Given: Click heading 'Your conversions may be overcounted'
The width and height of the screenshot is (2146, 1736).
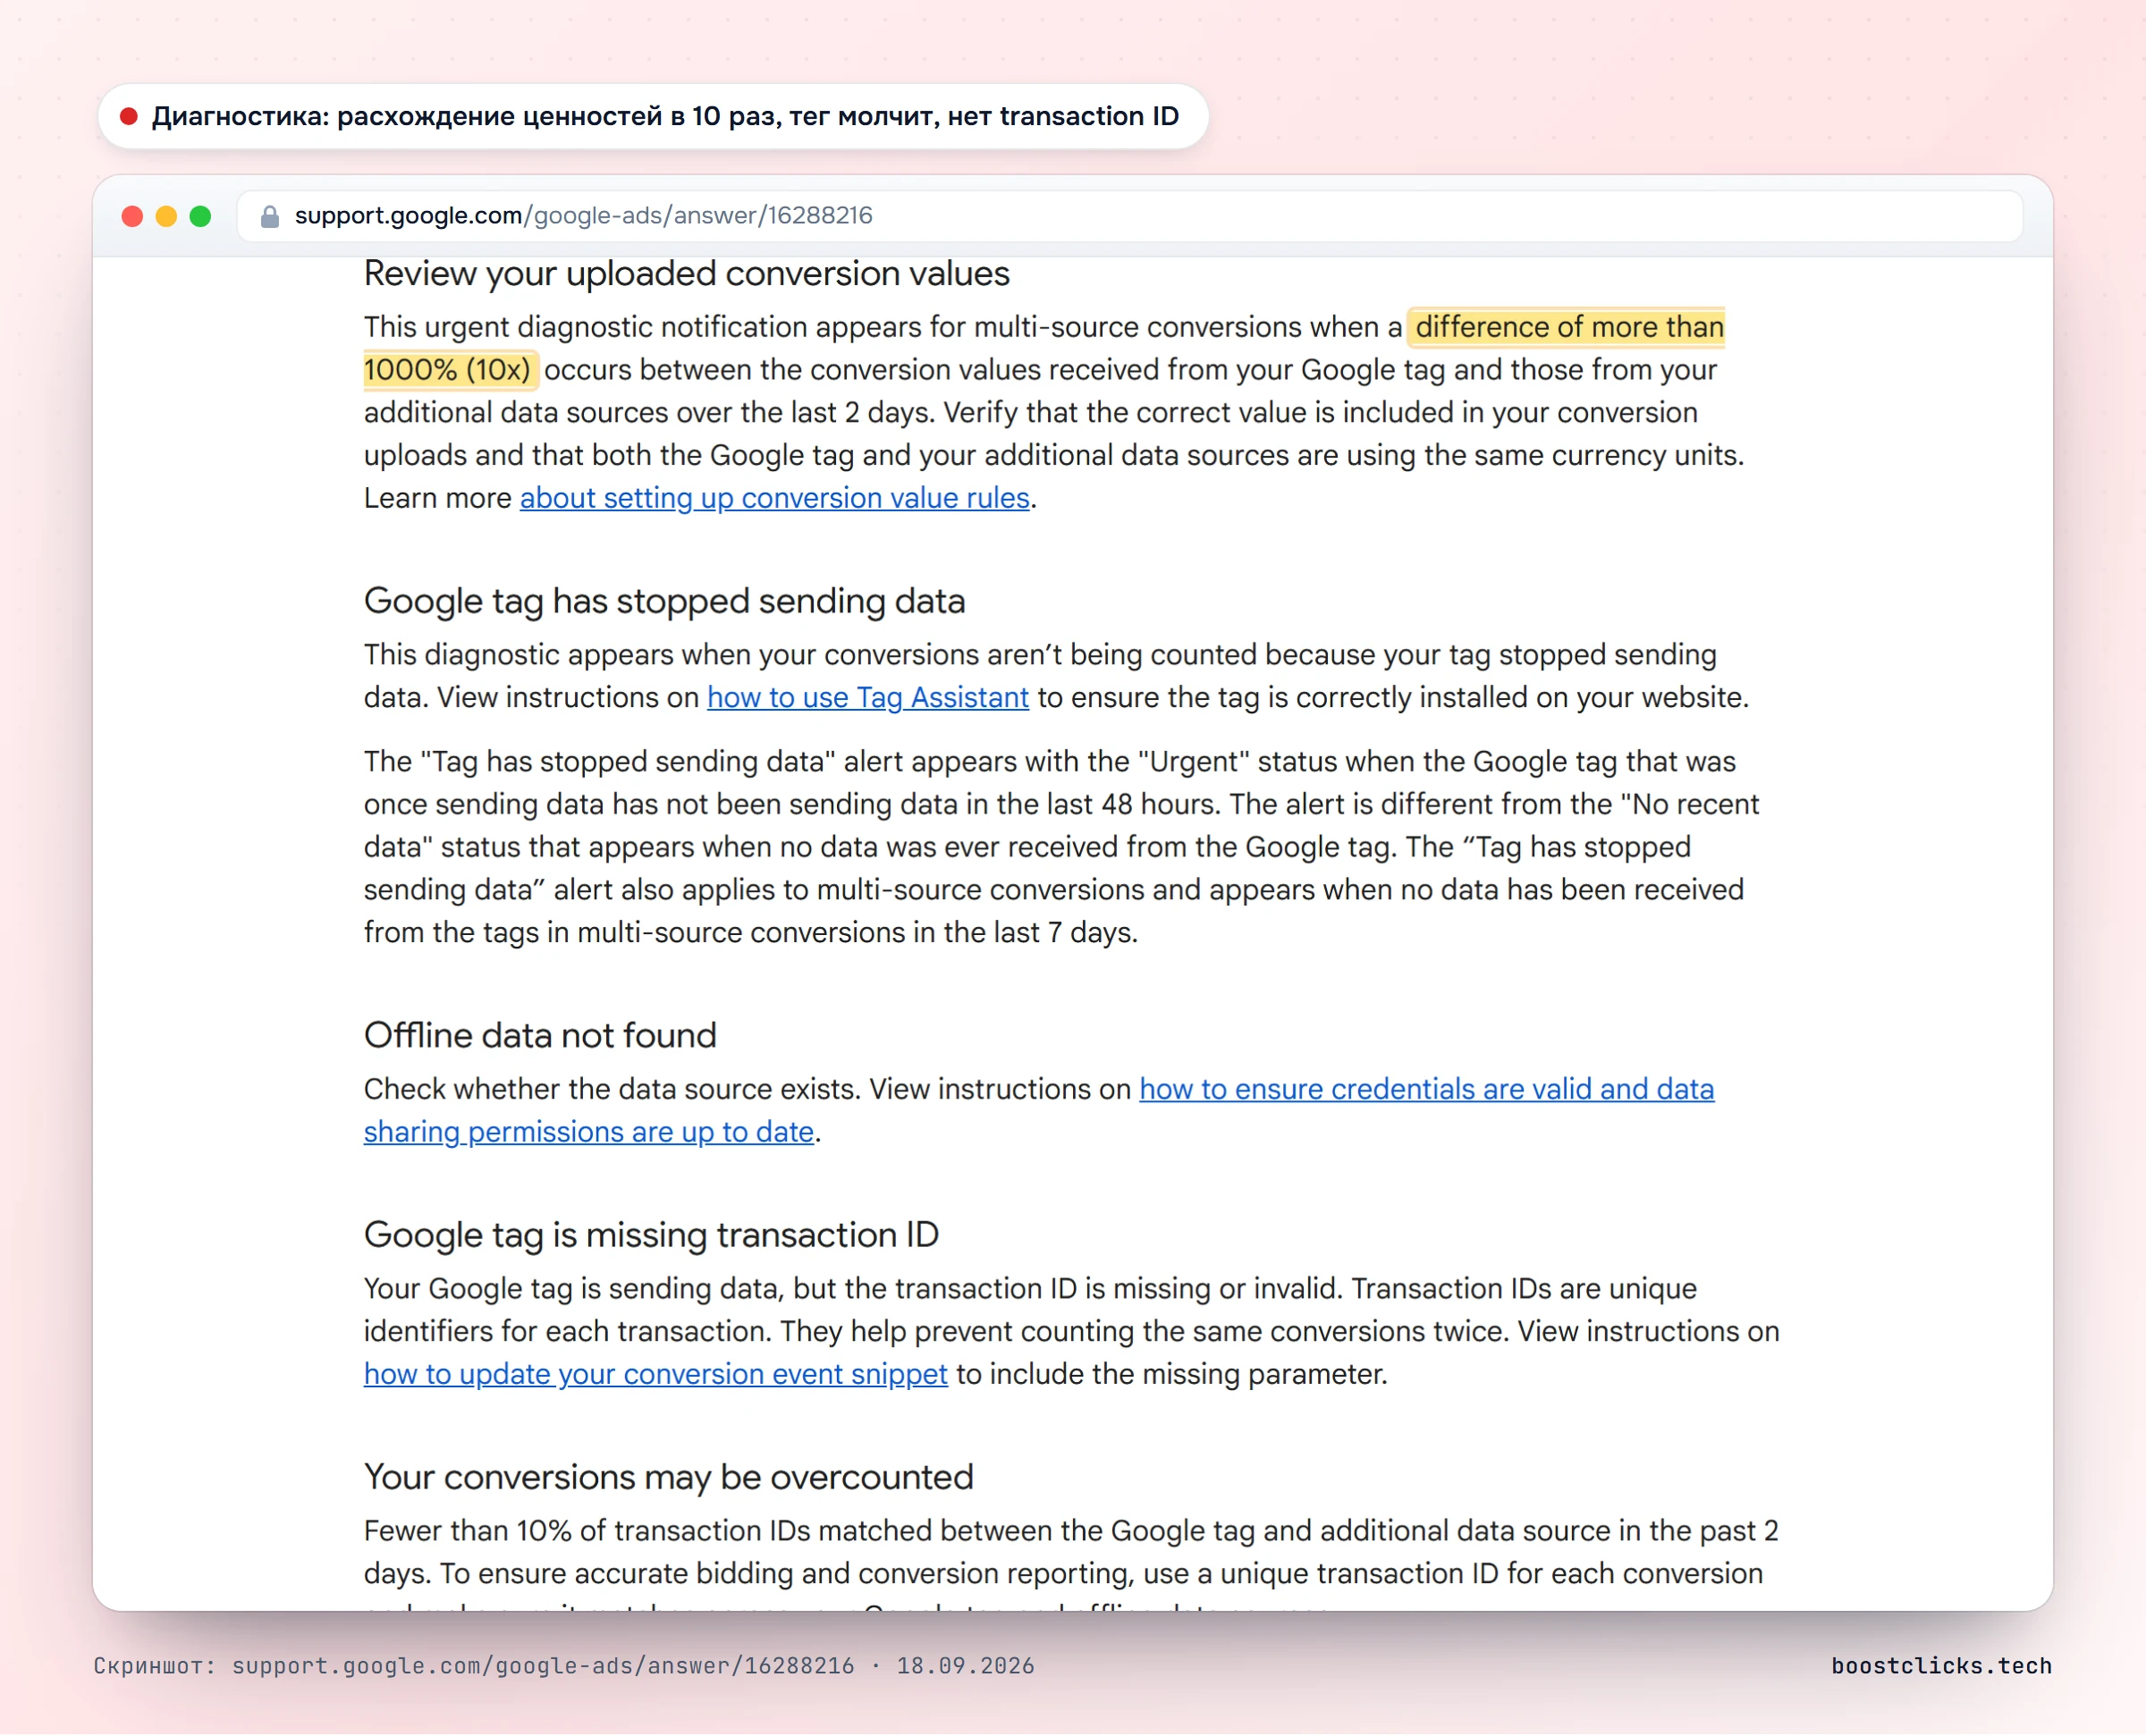Looking at the screenshot, I should point(669,1477).
